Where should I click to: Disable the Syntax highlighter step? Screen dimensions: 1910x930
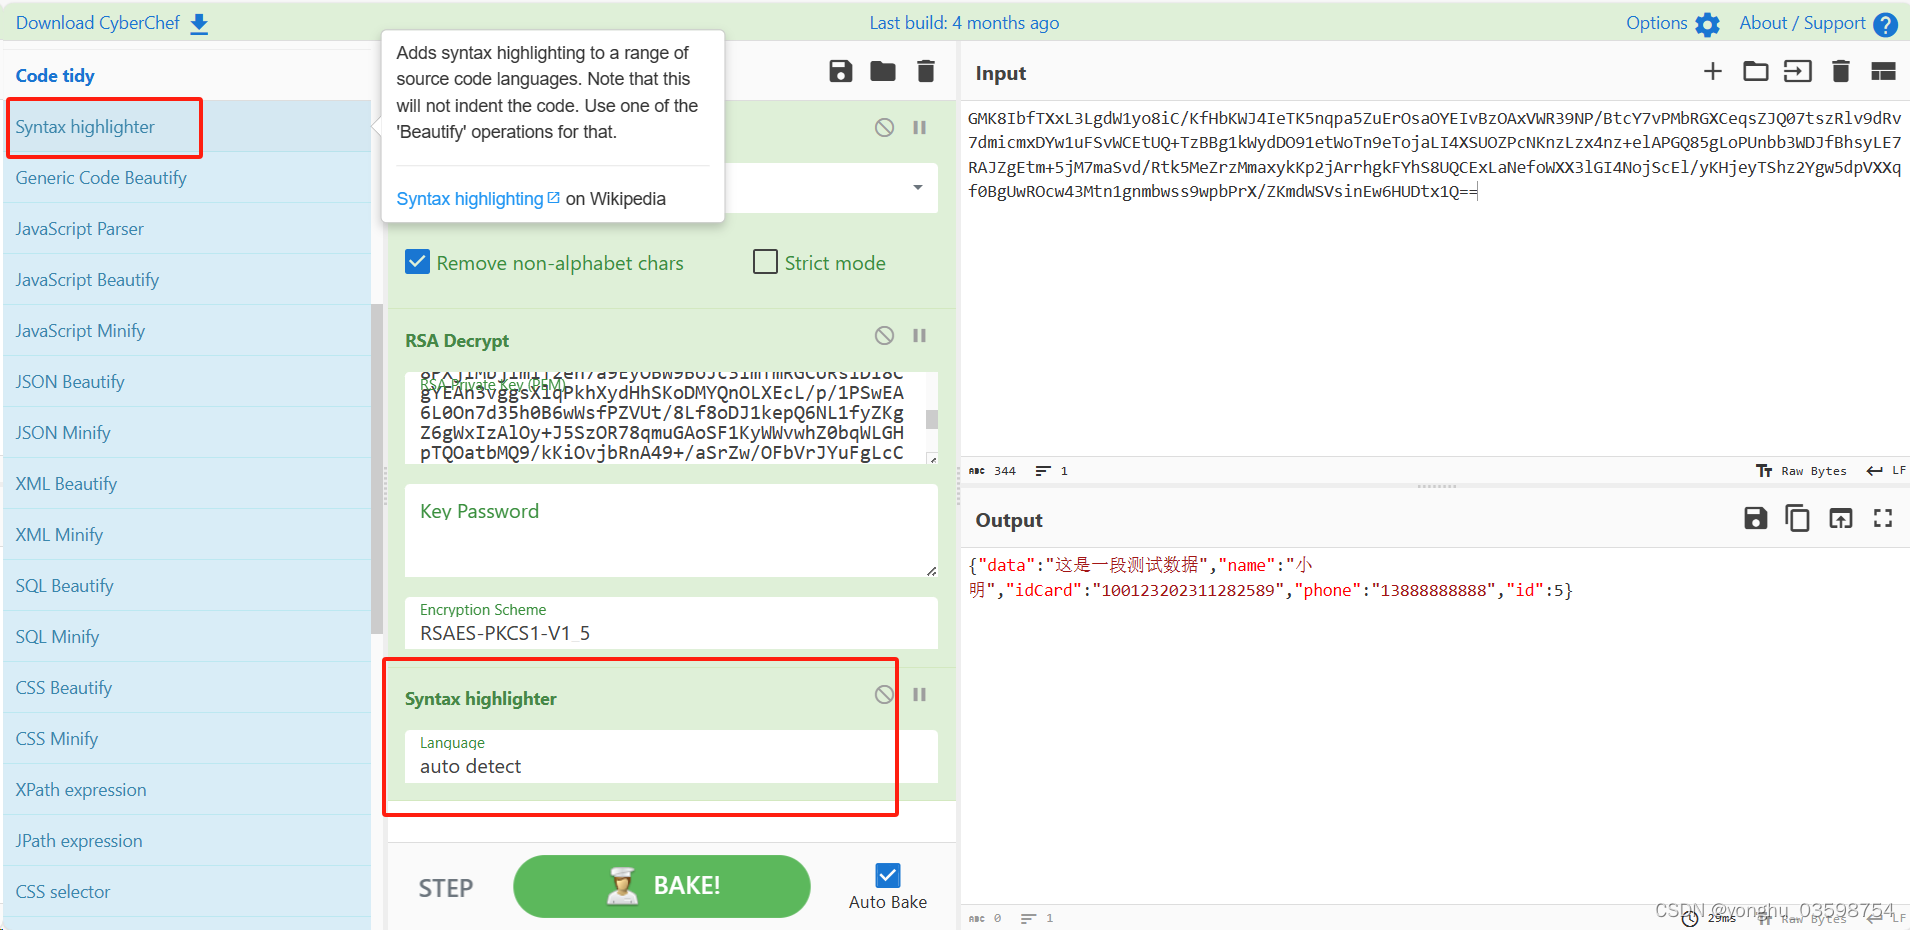(x=884, y=693)
